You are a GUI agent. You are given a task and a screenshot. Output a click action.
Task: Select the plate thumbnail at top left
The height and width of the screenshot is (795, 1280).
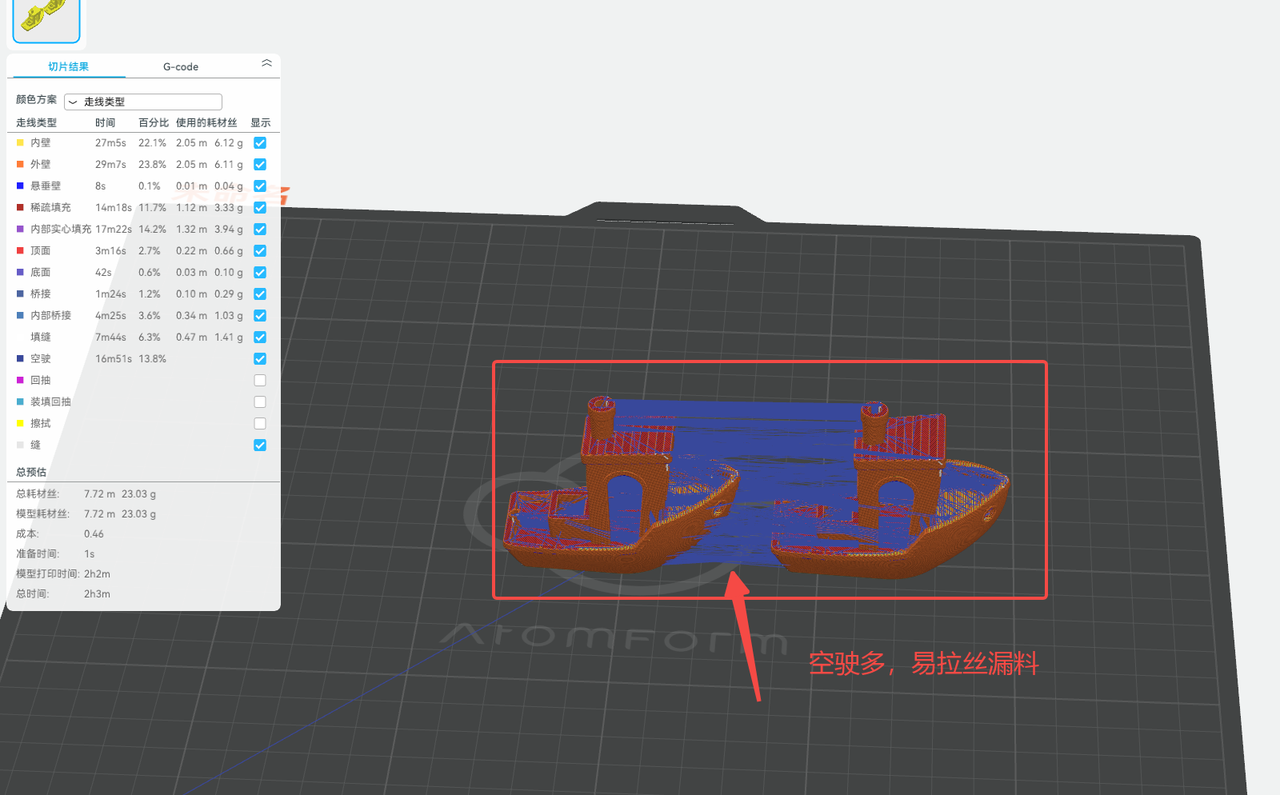tap(46, 20)
